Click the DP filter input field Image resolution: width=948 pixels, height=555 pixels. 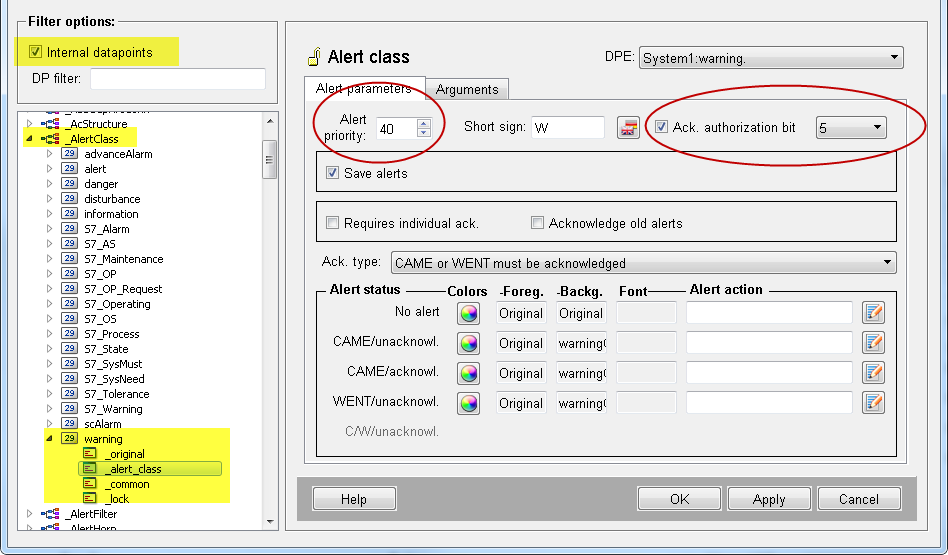point(178,79)
